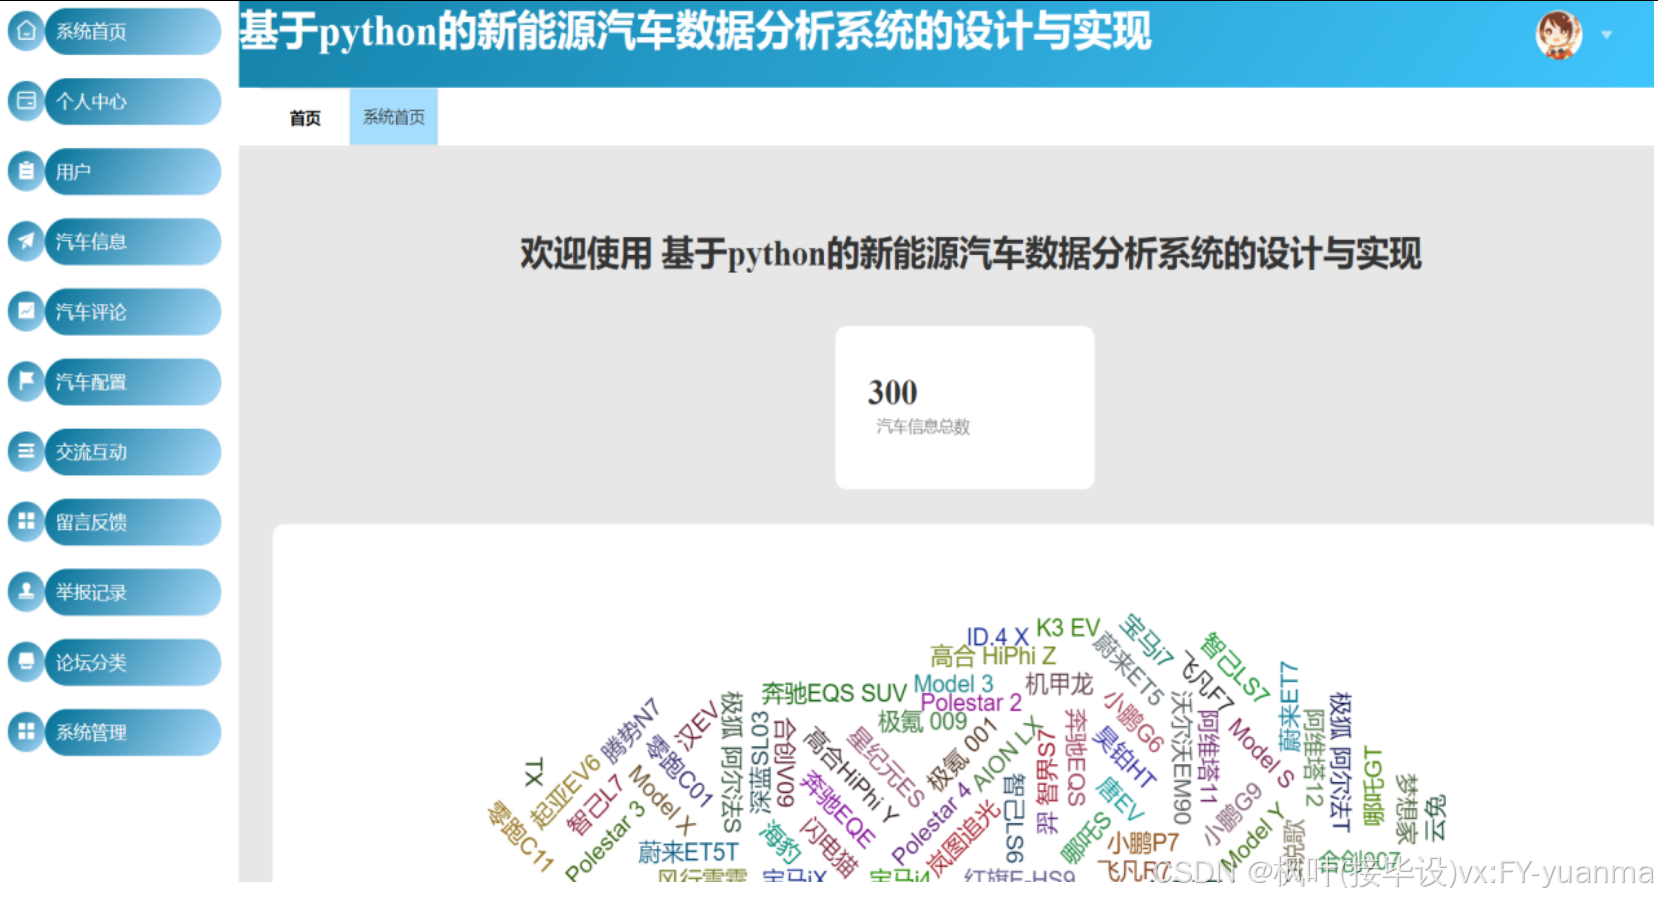This screenshot has height=902, width=1658.
Task: Open the user avatar in header
Action: pyautogui.click(x=1559, y=35)
